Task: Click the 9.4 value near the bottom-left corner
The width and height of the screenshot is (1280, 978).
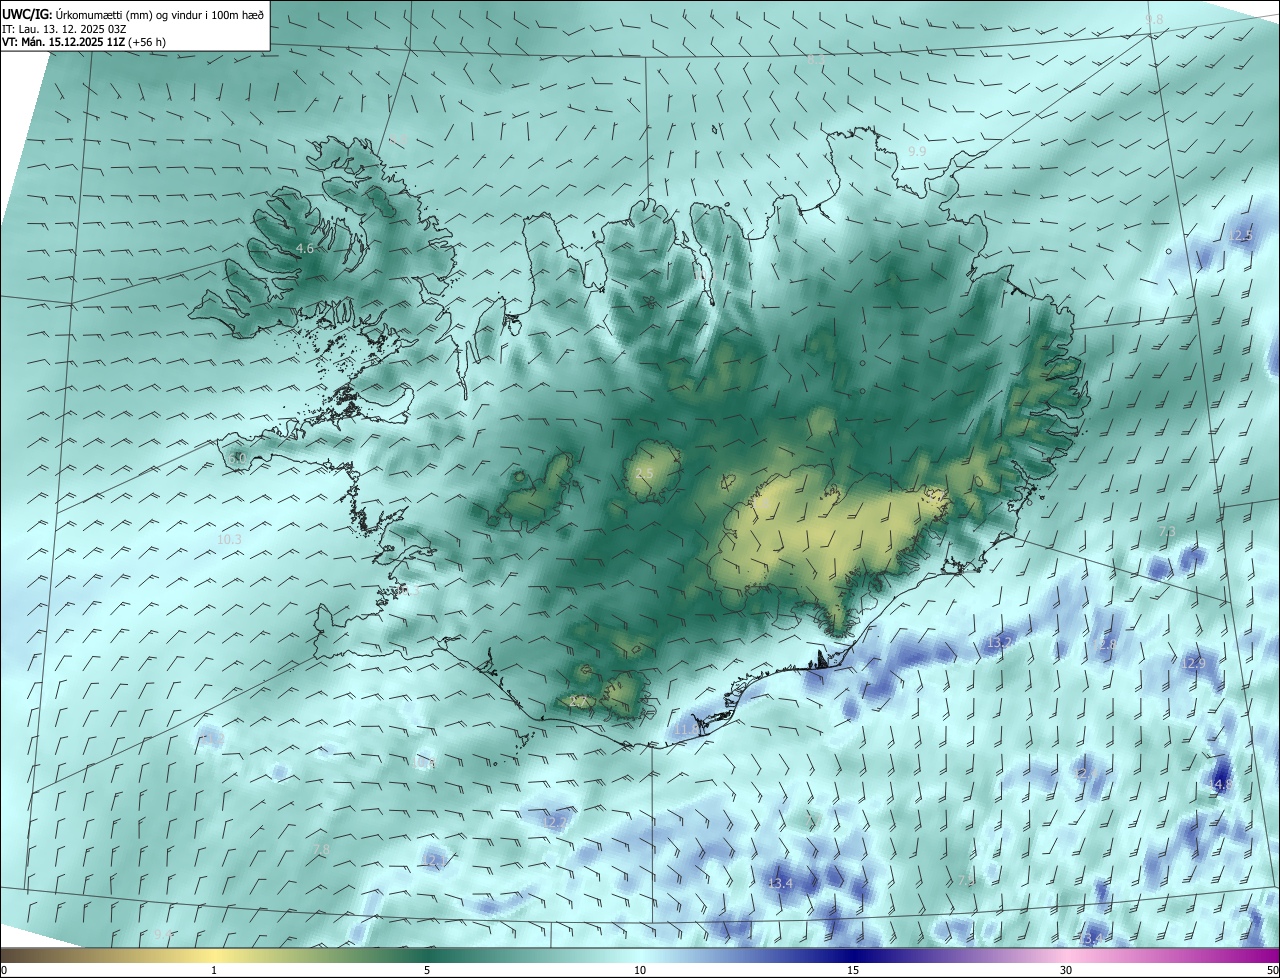Action: pyautogui.click(x=163, y=934)
